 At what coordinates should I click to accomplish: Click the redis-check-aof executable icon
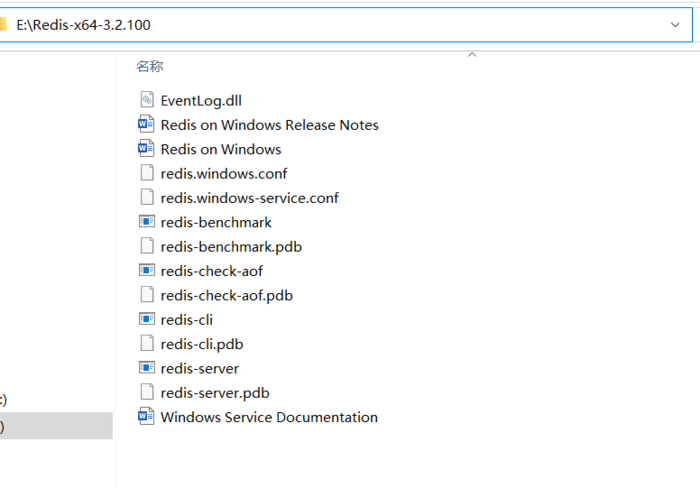click(x=146, y=270)
